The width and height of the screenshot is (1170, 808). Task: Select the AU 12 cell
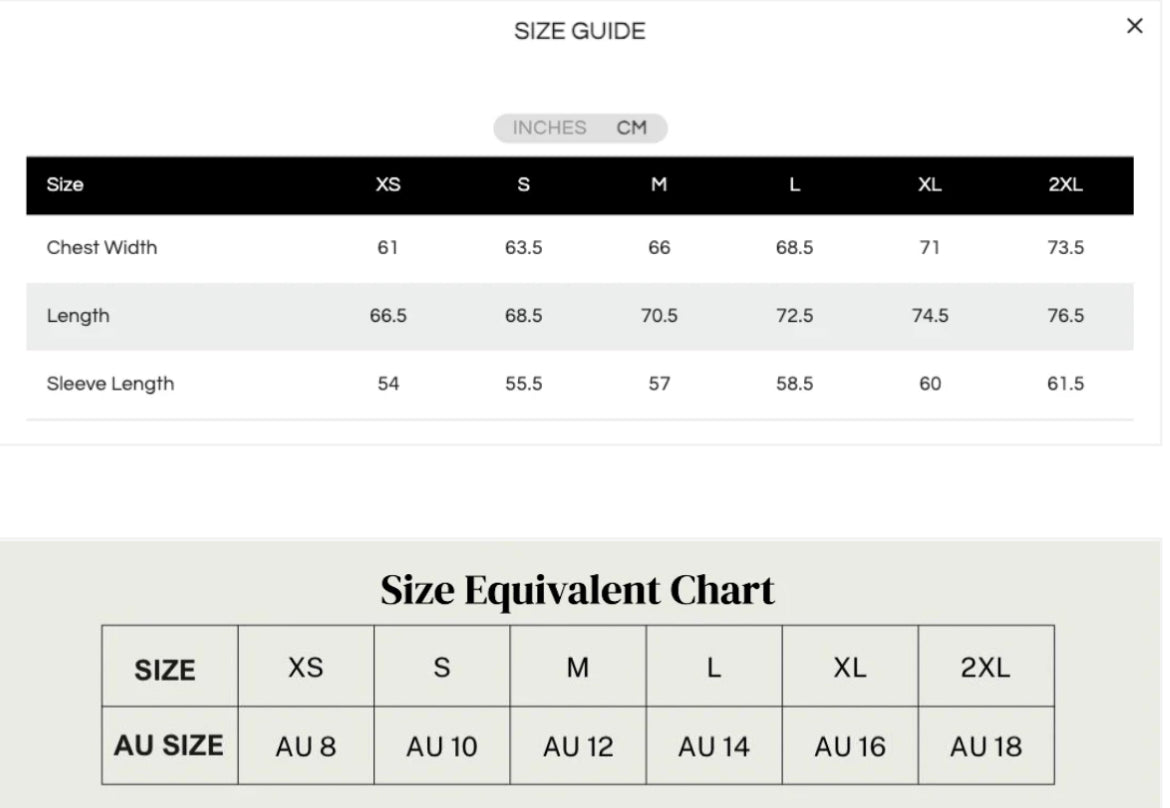click(578, 746)
